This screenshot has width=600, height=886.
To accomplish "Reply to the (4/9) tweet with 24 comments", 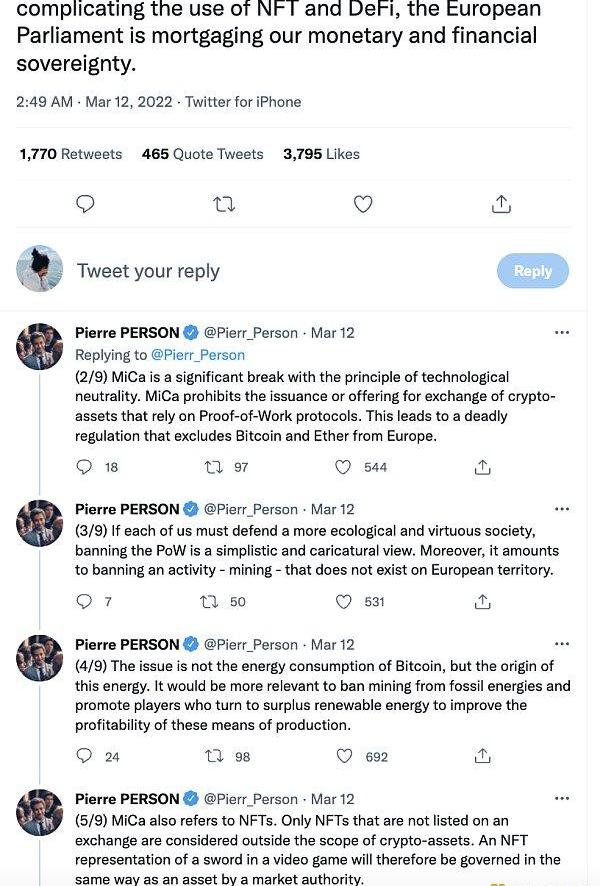I will [85, 756].
